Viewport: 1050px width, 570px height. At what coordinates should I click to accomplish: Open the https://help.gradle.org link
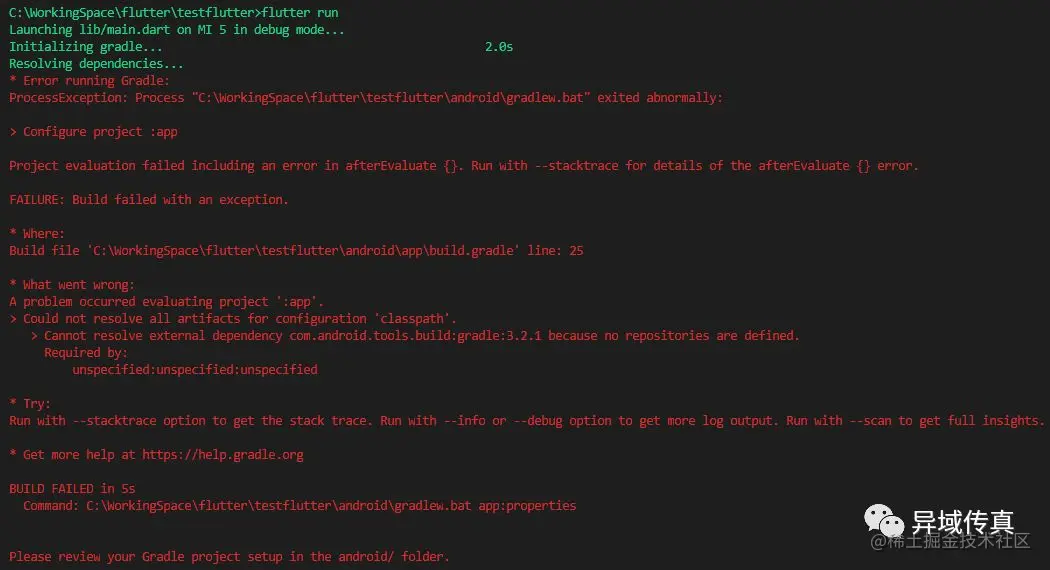tap(223, 455)
